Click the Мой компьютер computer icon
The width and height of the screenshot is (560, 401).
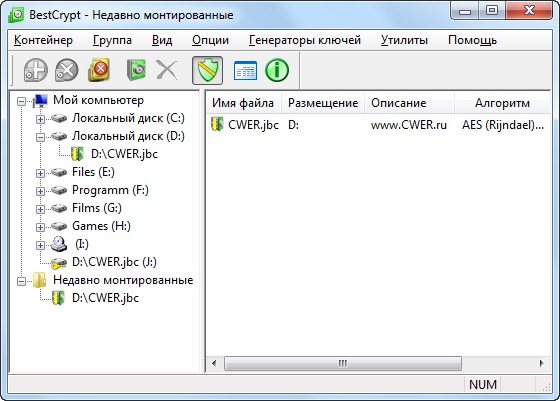click(x=41, y=101)
